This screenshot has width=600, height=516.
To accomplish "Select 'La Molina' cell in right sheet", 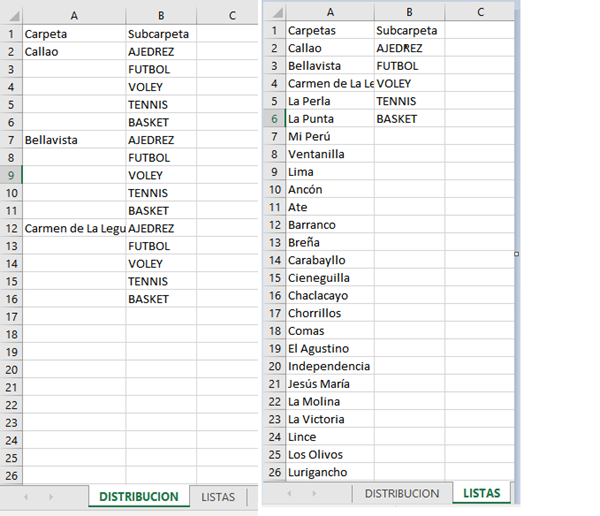I will click(330, 402).
